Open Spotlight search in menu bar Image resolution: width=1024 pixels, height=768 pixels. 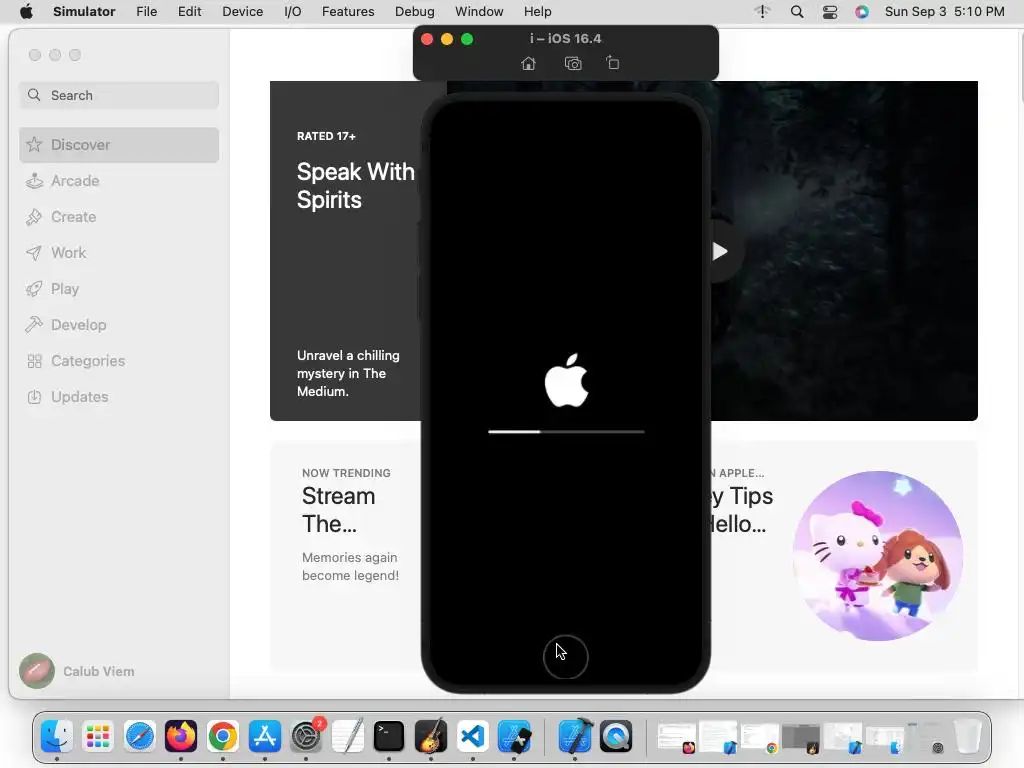coord(797,12)
